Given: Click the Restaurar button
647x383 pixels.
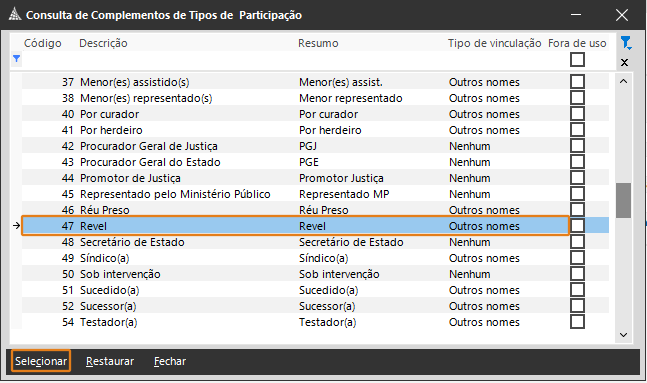Looking at the screenshot, I should click(x=110, y=361).
